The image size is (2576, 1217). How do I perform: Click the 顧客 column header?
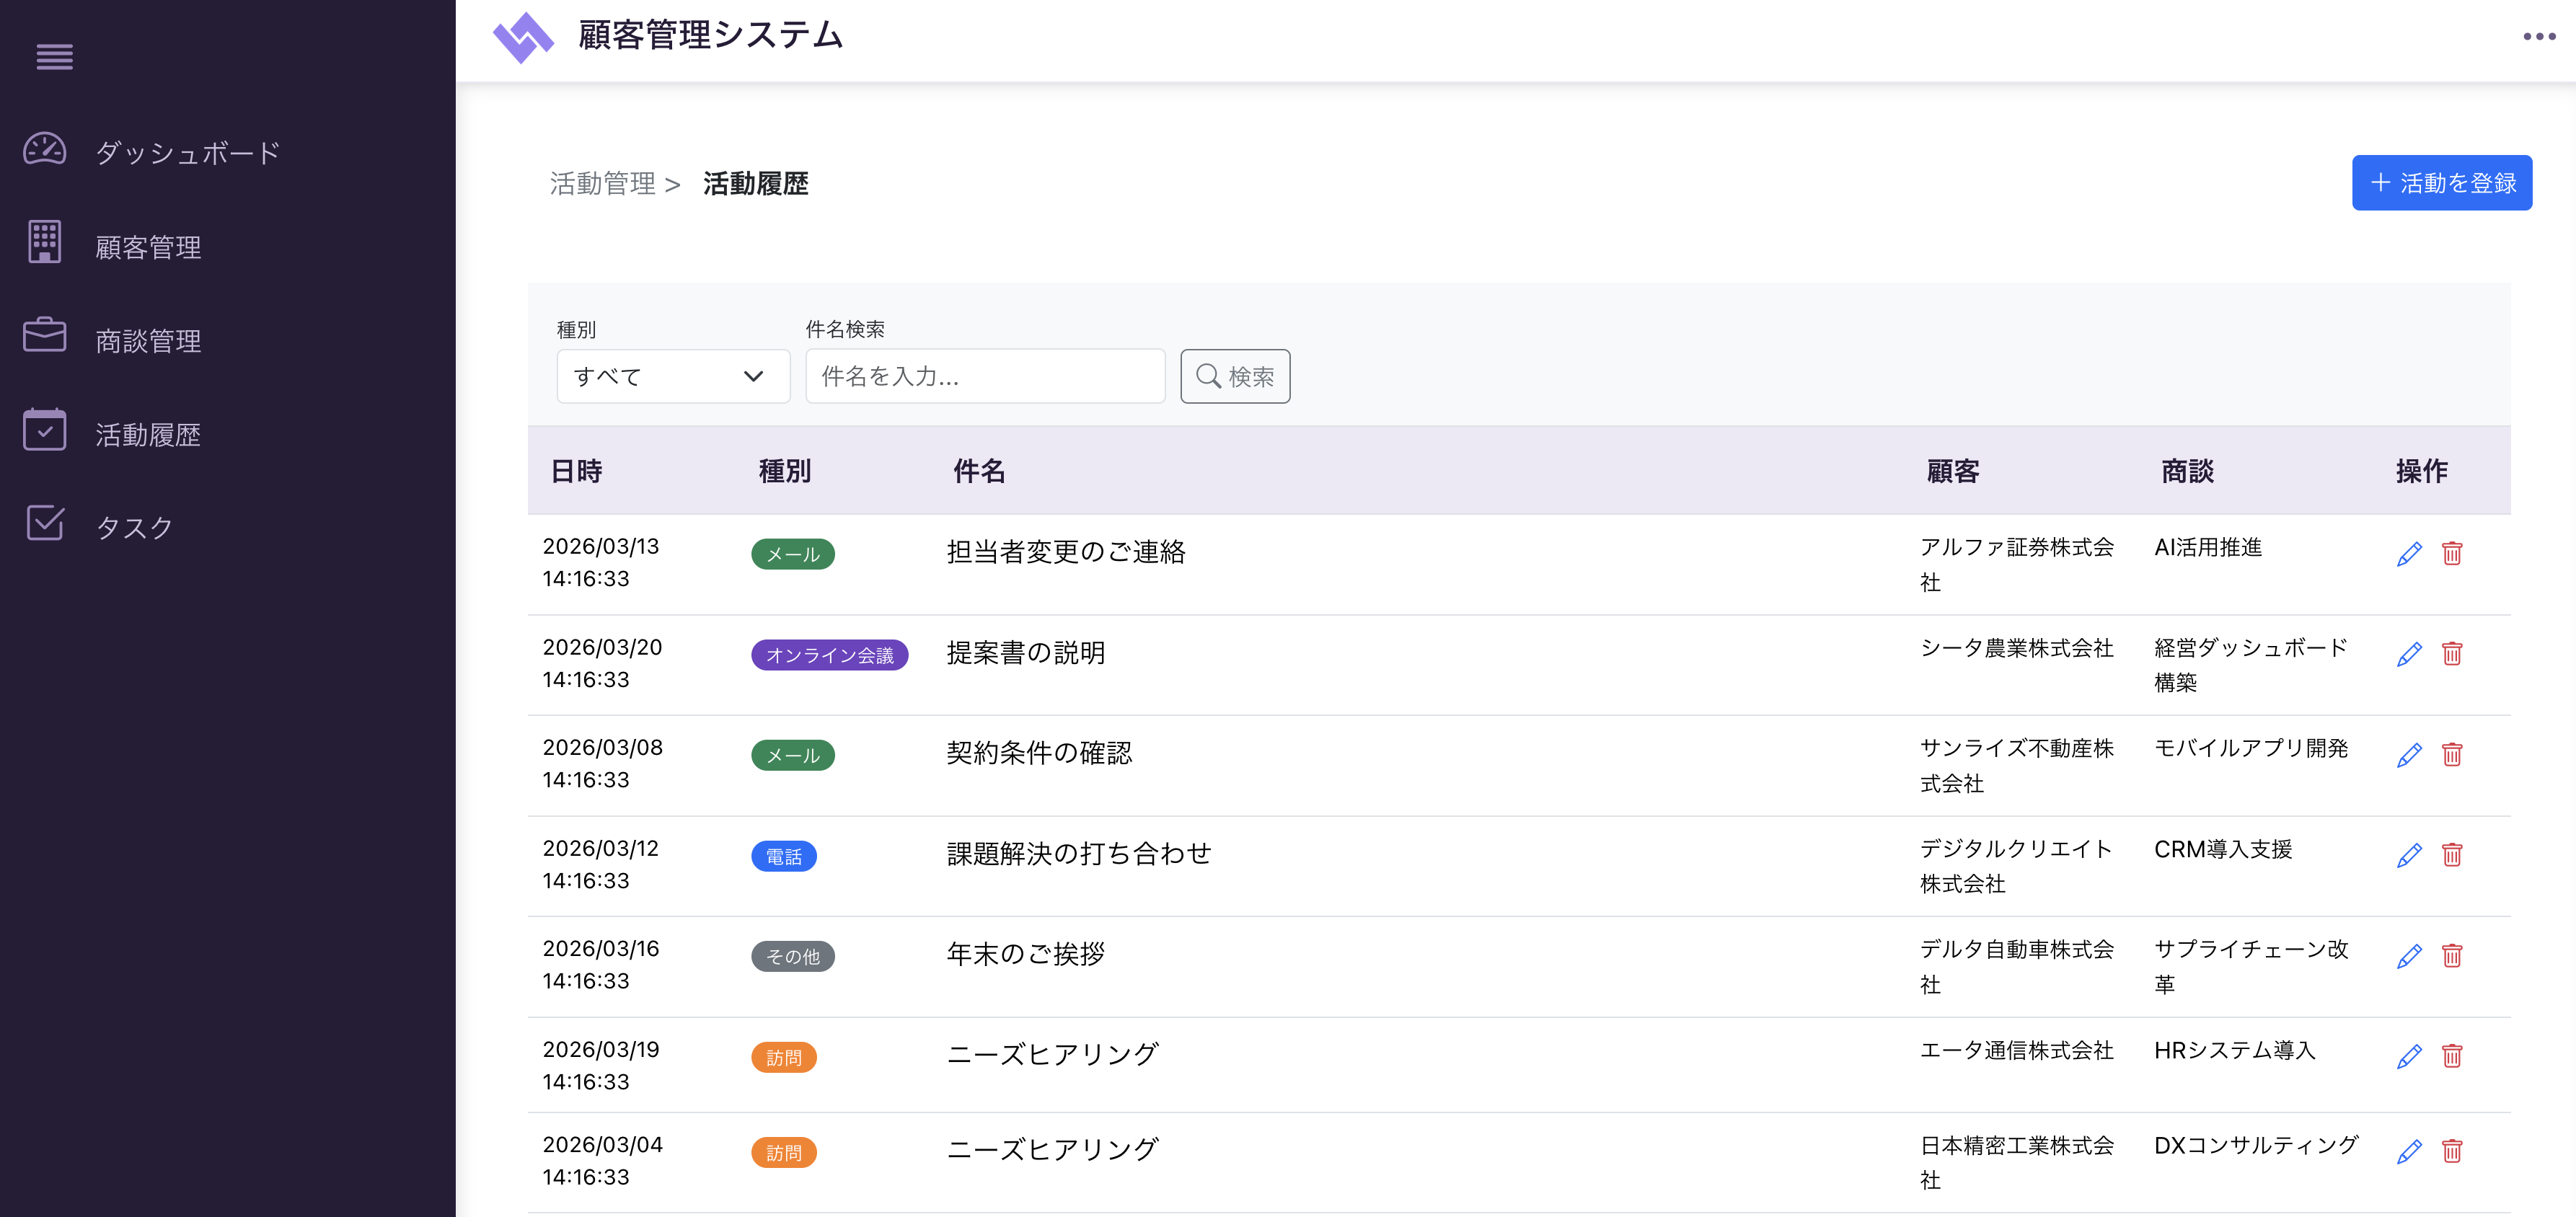1953,471
